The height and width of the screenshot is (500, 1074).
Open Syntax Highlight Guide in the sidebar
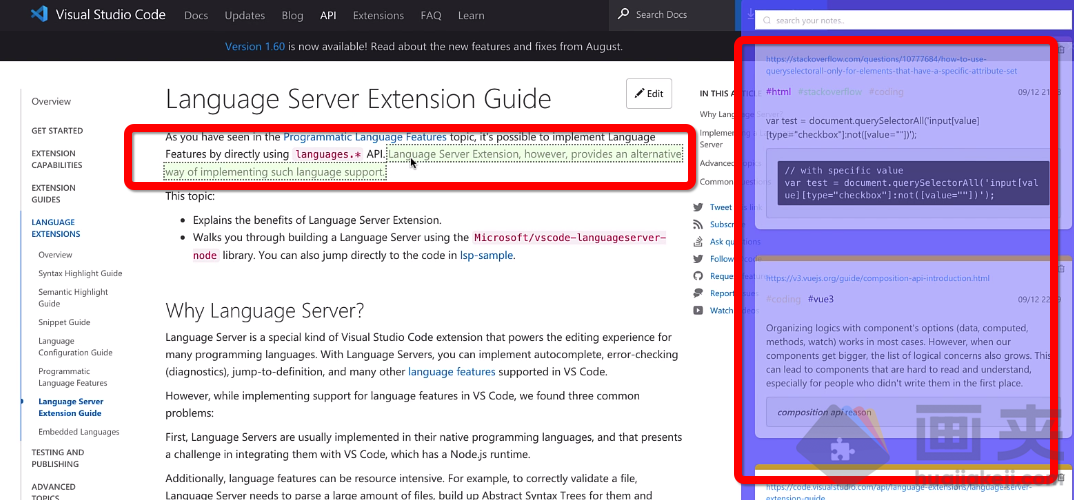tap(80, 273)
